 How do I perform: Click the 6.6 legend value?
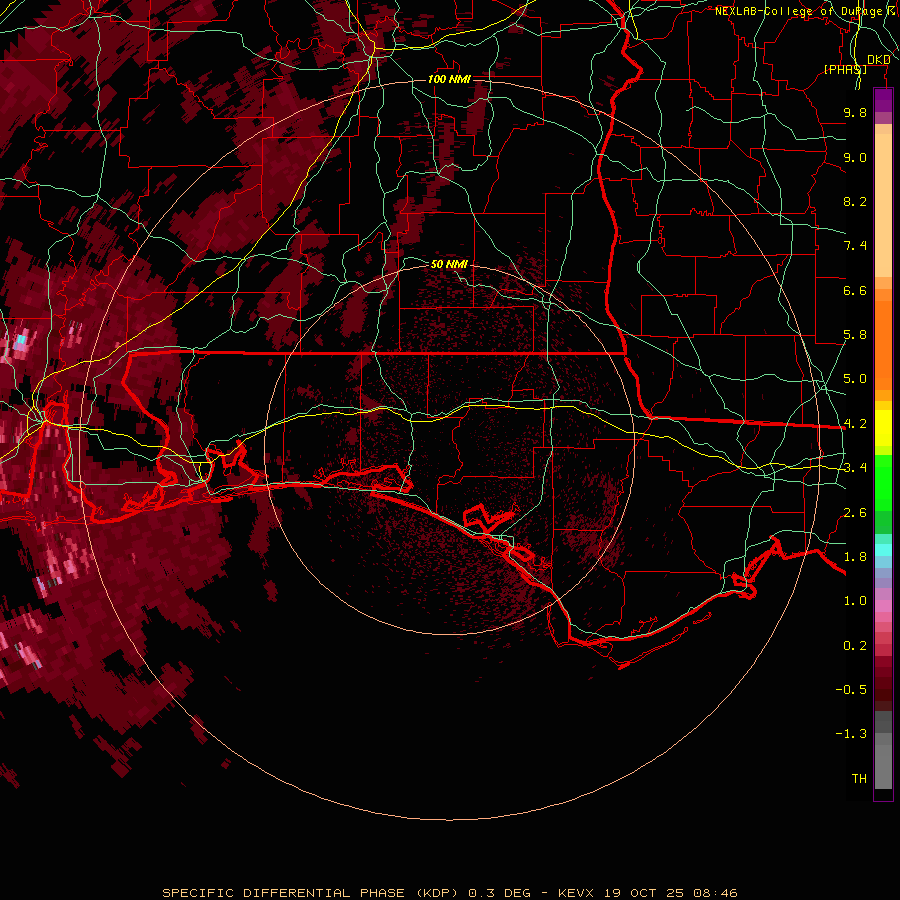(855, 290)
